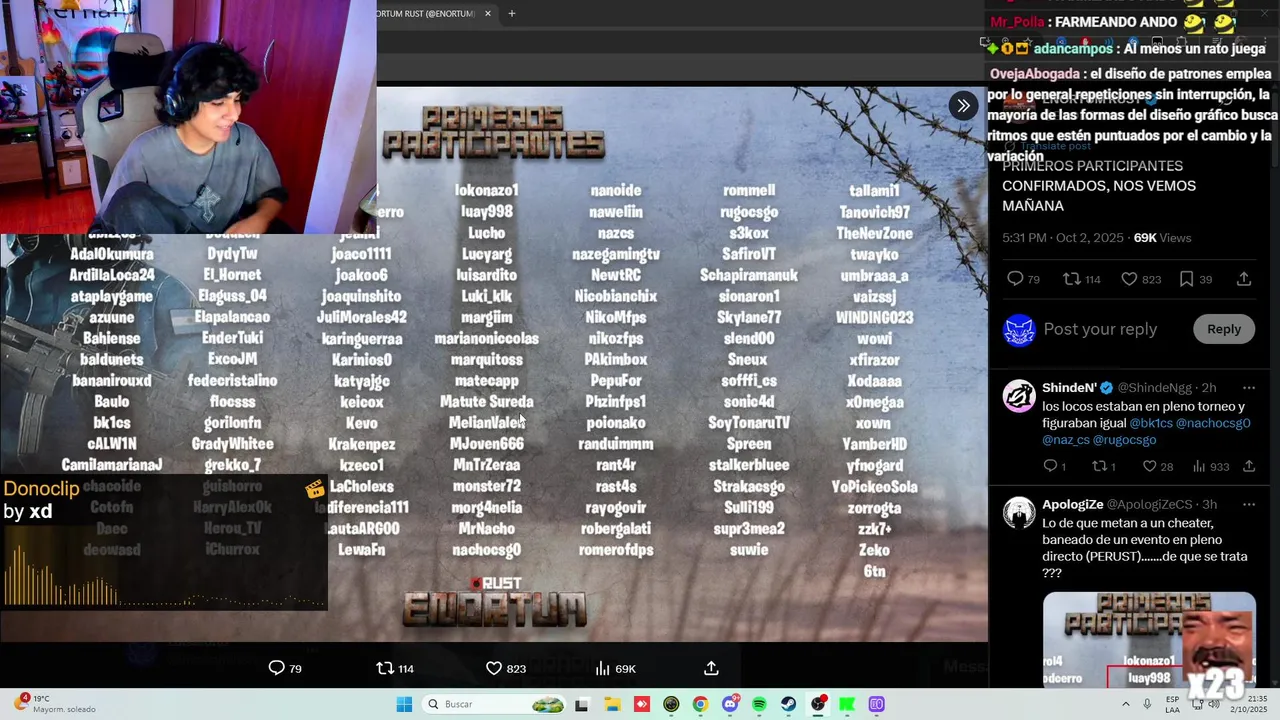Open File Explorer from the taskbar
The height and width of the screenshot is (720, 1280).
[x=612, y=704]
